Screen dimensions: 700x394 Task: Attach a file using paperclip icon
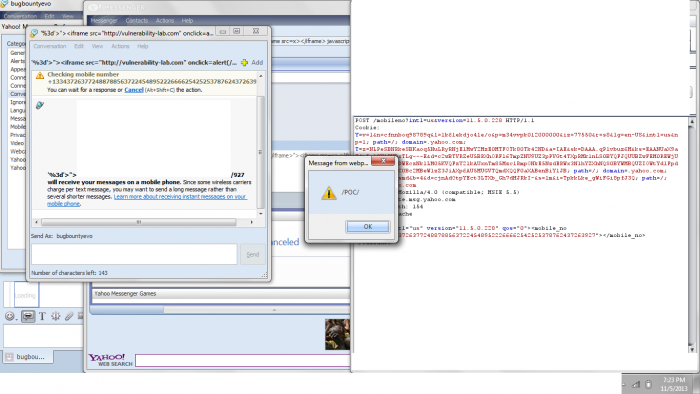click(x=69, y=316)
